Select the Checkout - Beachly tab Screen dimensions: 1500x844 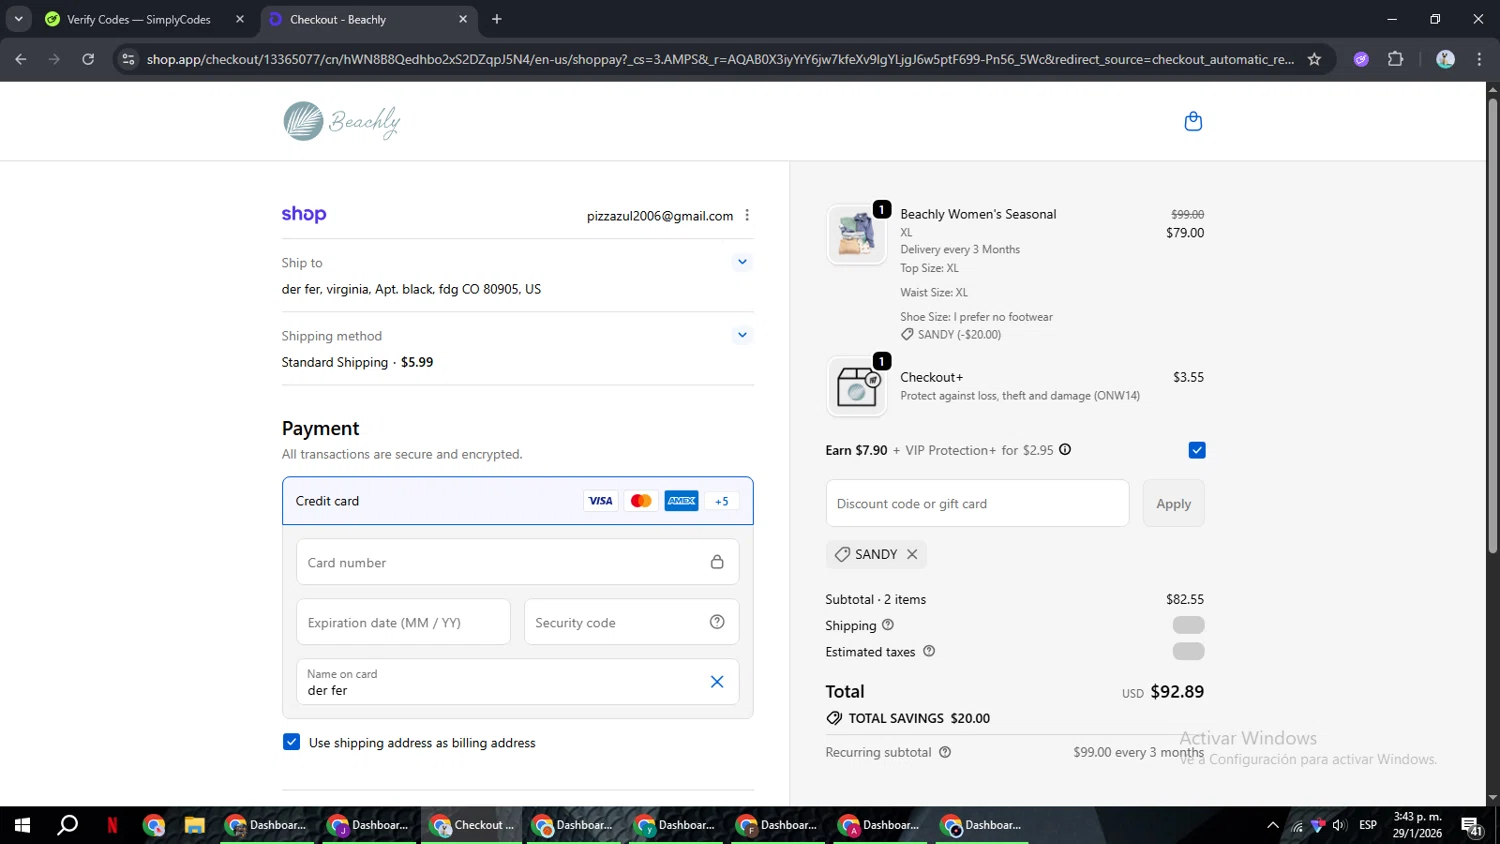pos(366,19)
